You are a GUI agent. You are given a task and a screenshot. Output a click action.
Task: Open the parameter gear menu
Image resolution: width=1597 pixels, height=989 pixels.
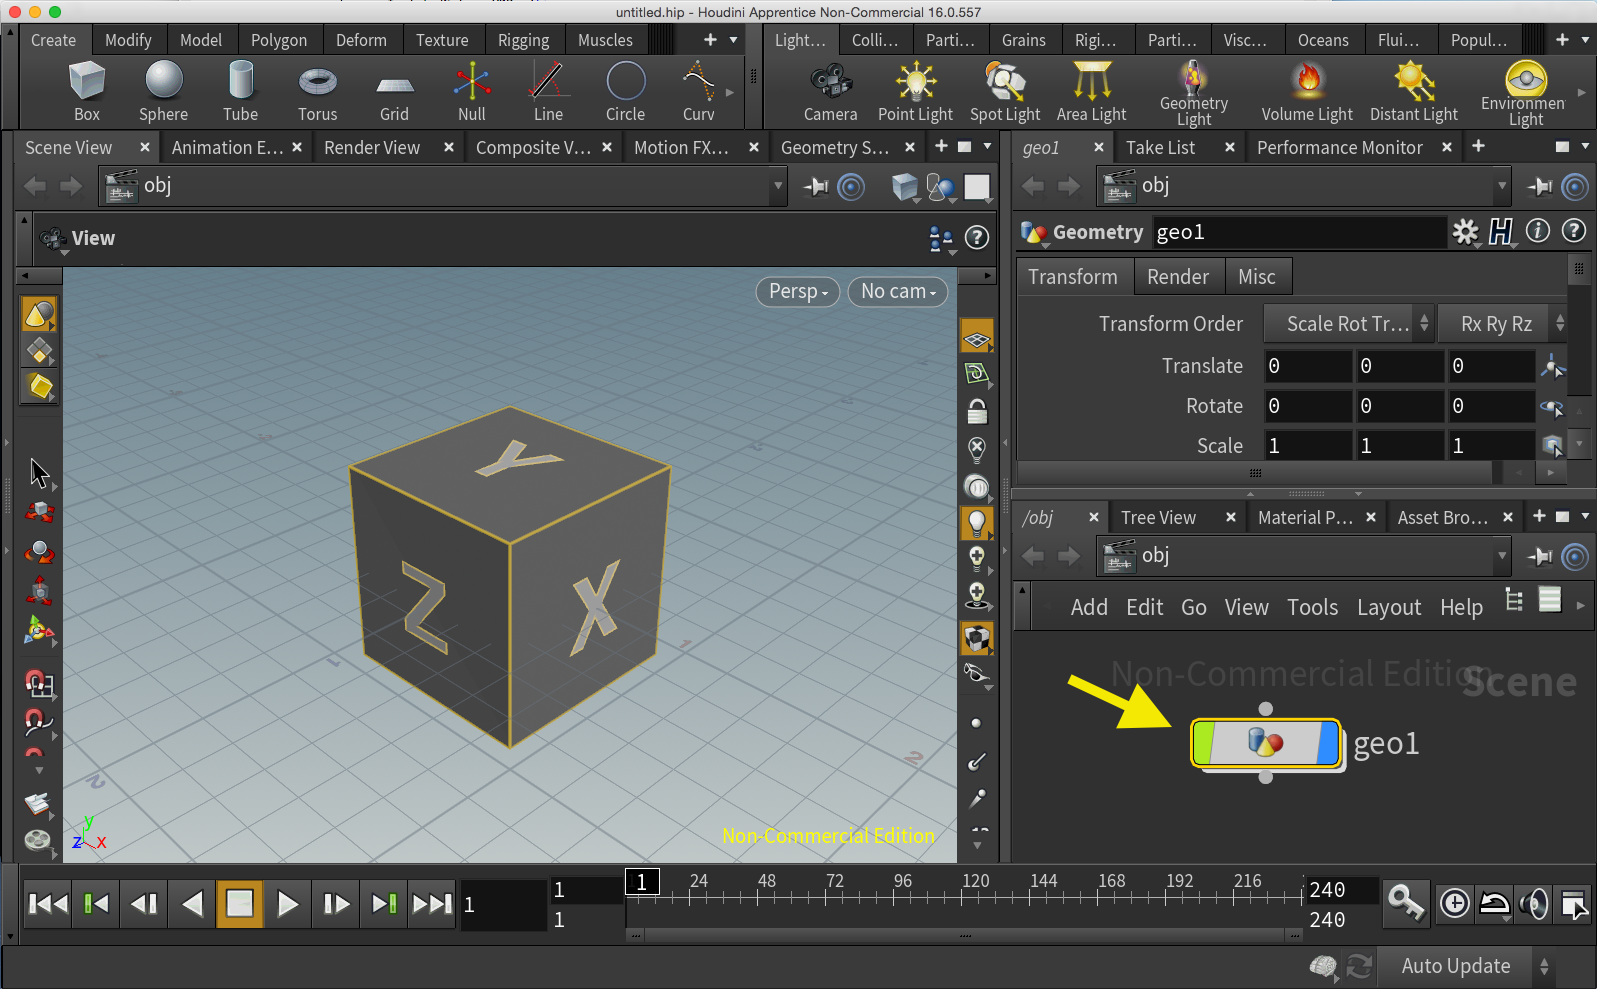coord(1465,232)
